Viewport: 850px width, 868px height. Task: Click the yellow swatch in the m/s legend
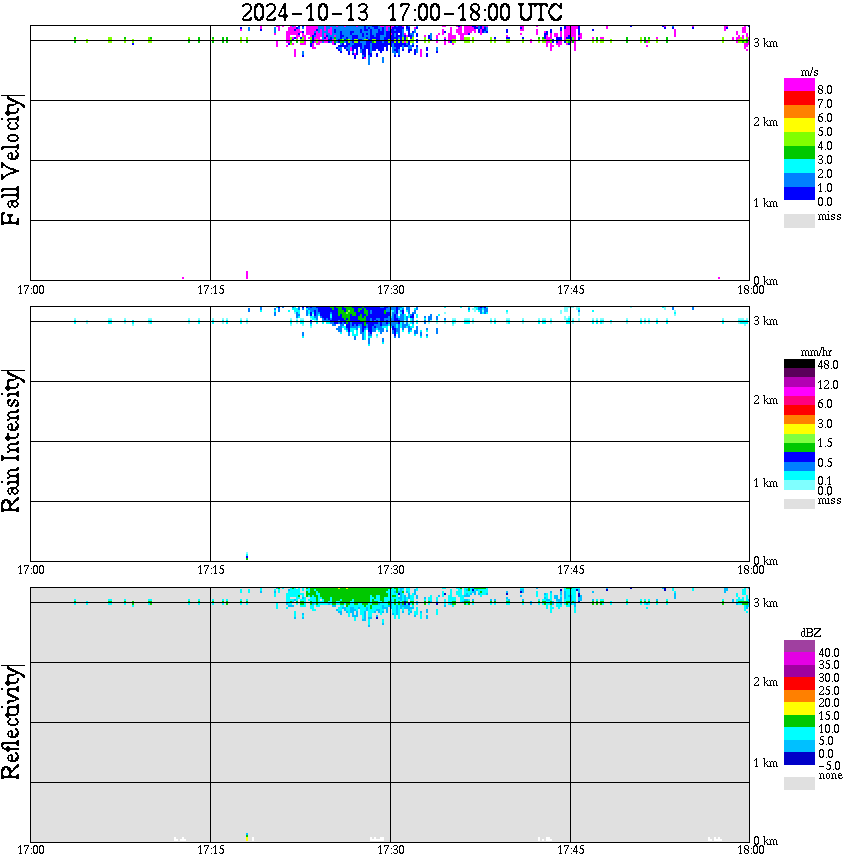click(x=799, y=125)
